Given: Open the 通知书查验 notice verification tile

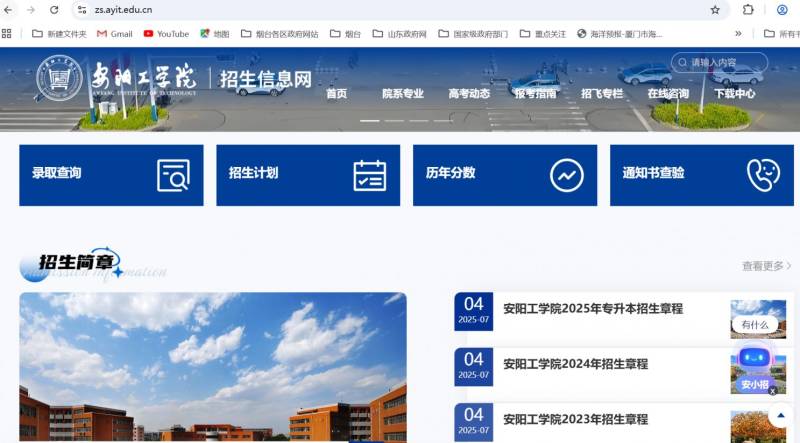Looking at the screenshot, I should coord(701,175).
